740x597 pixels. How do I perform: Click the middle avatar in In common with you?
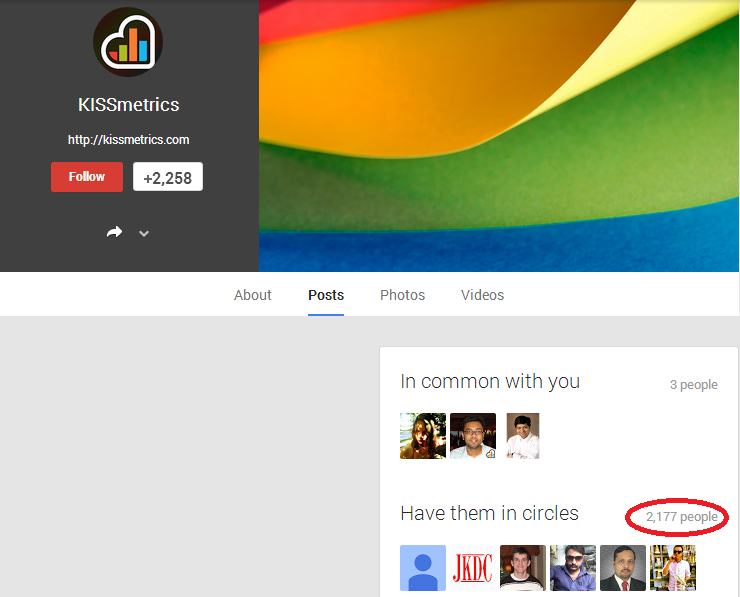click(x=473, y=436)
